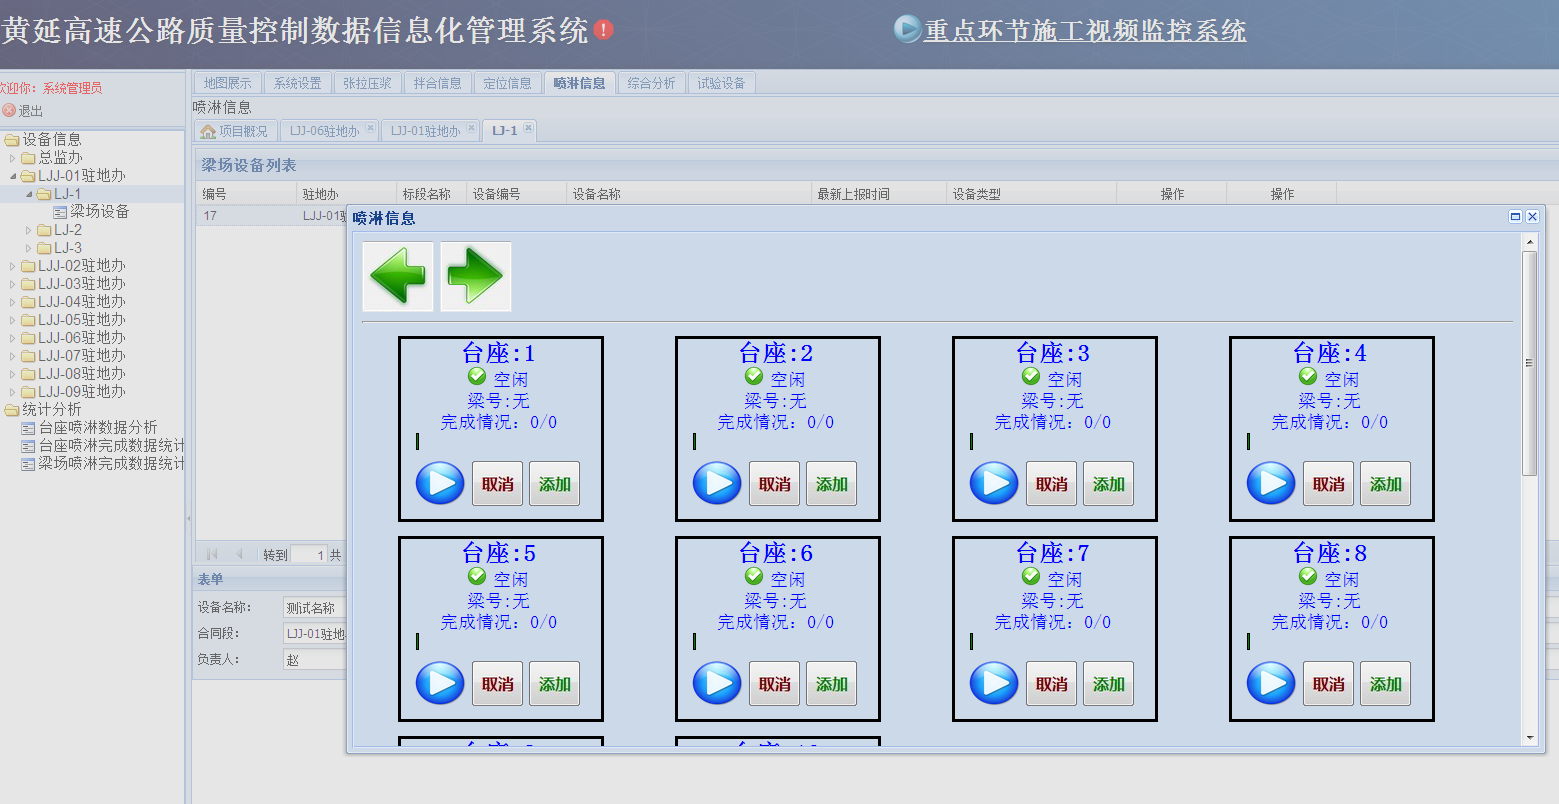Collapse the LJJ-01驻地办 tree node
Viewport: 1559px width, 804px height.
(x=13, y=175)
